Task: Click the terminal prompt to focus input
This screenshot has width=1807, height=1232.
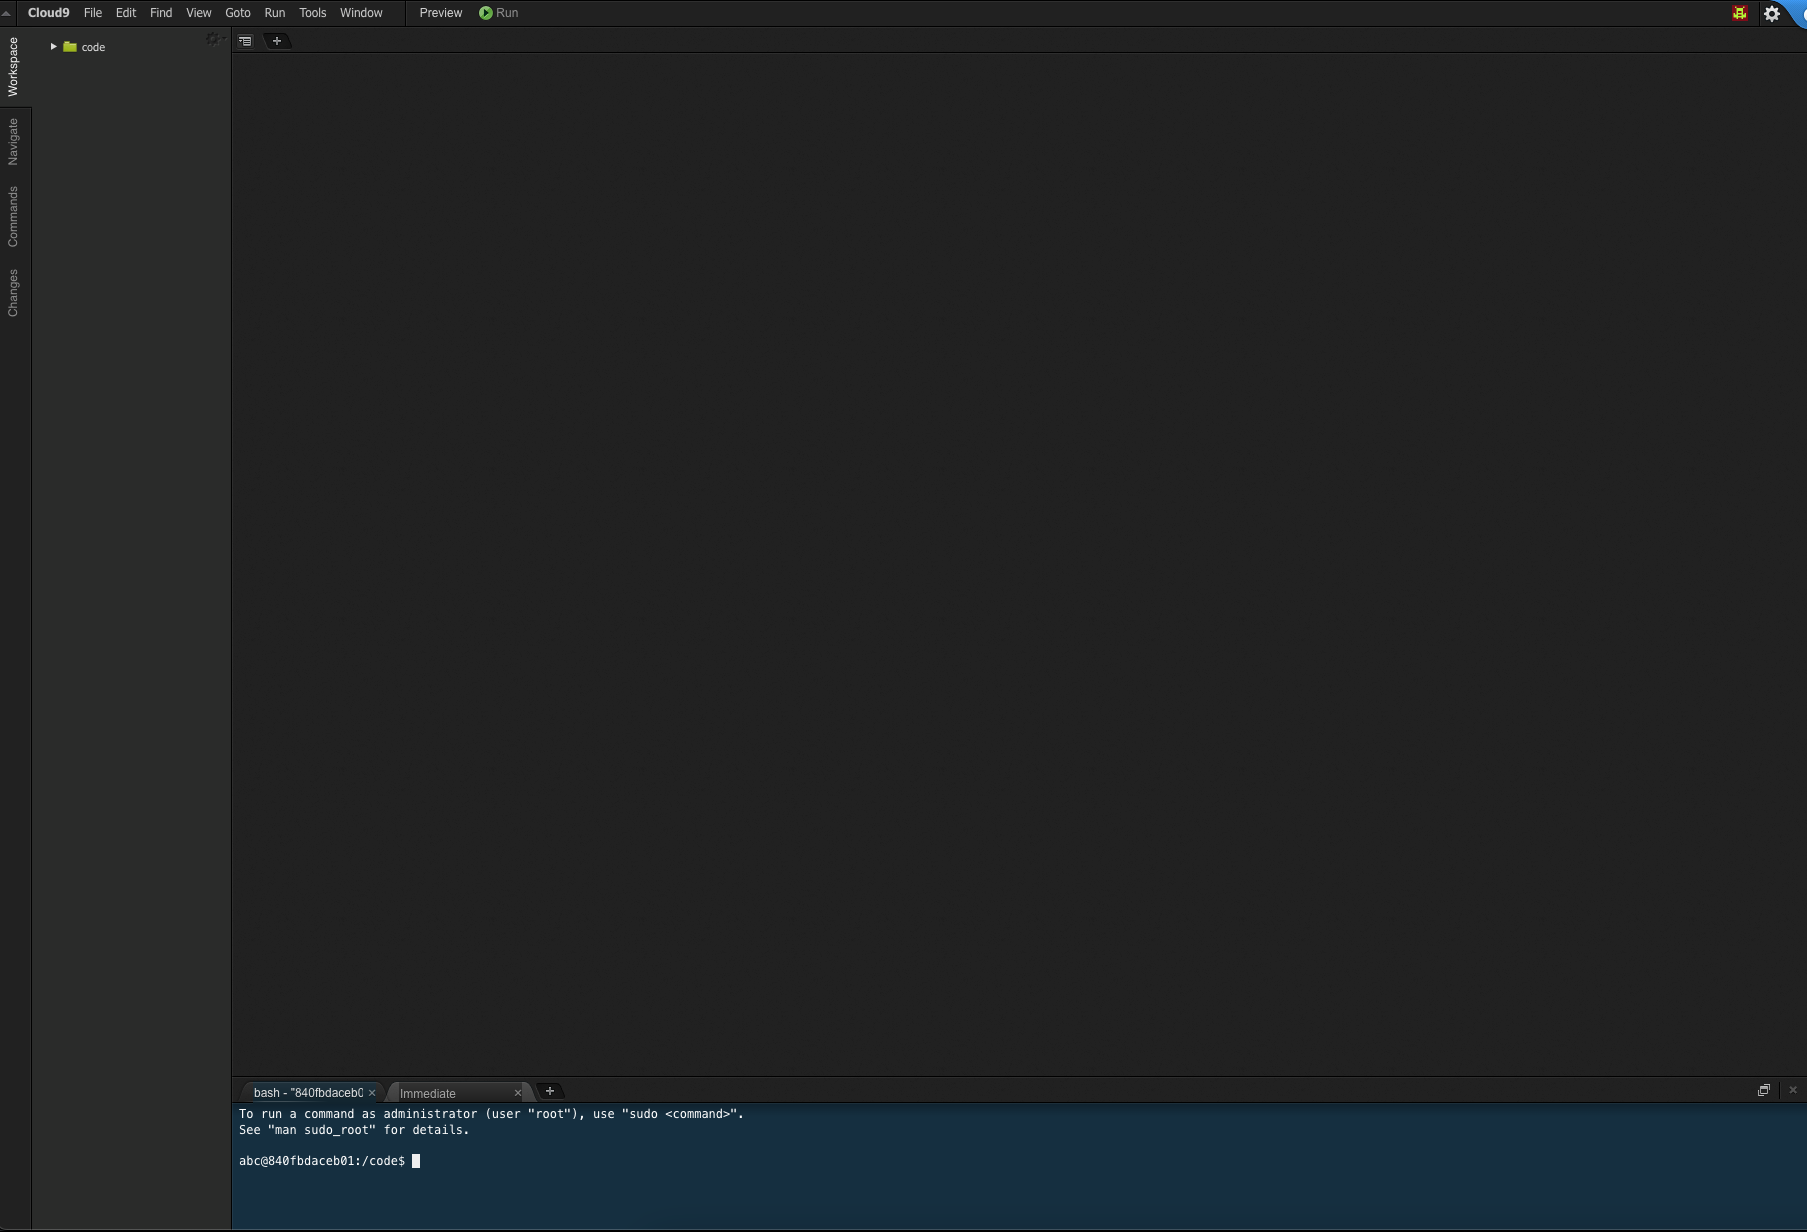Action: (418, 1161)
